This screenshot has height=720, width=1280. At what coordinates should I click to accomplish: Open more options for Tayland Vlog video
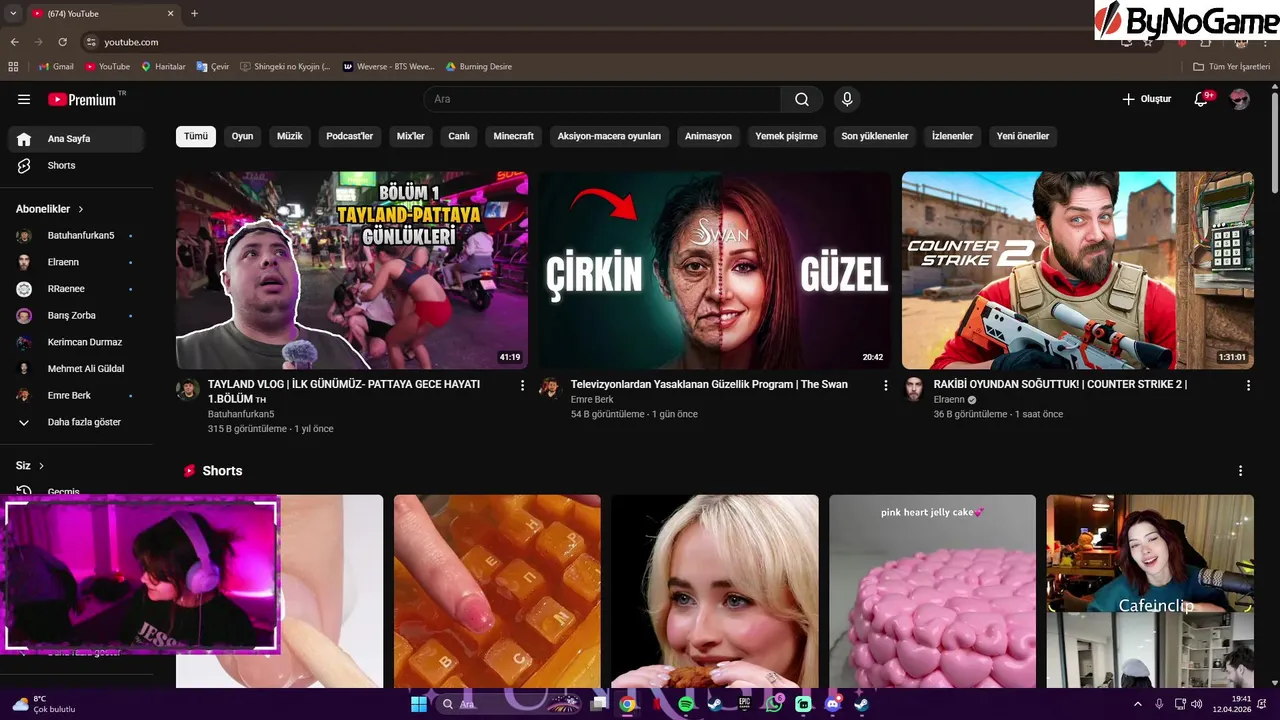[522, 385]
